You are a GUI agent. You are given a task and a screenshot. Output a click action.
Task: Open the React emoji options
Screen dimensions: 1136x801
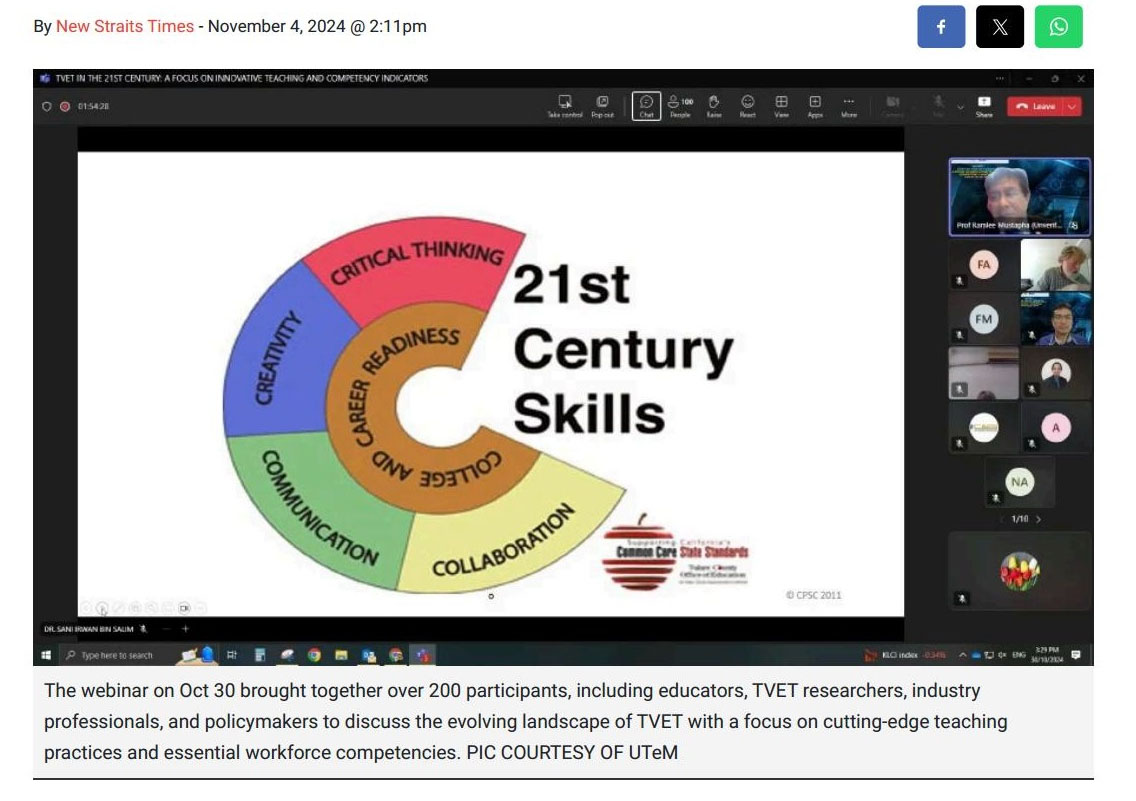tap(747, 105)
